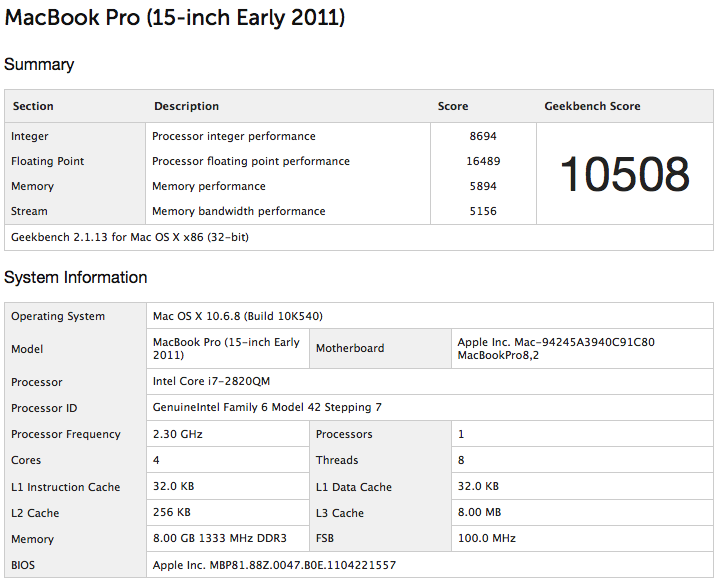Image resolution: width=721 pixels, height=585 pixels.
Task: Select 'Mac OS X 10.6.8 (Build 10K540)' value
Action: [x=238, y=316]
